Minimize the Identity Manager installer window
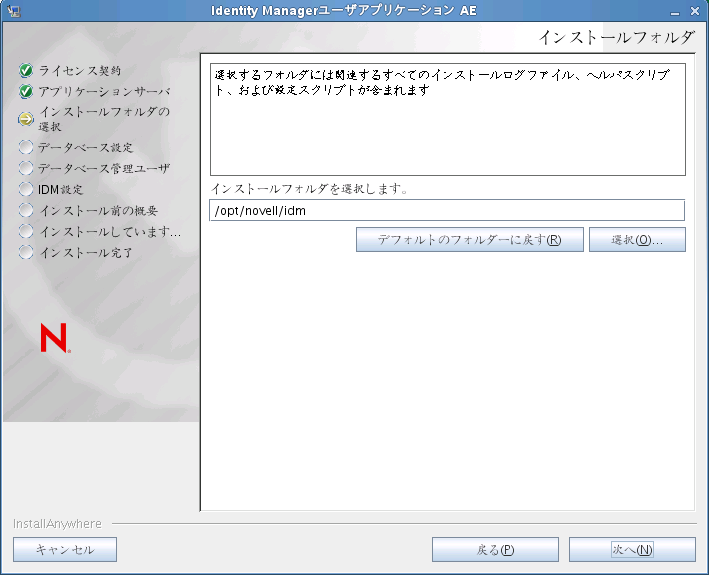Image resolution: width=709 pixels, height=575 pixels. tap(675, 11)
